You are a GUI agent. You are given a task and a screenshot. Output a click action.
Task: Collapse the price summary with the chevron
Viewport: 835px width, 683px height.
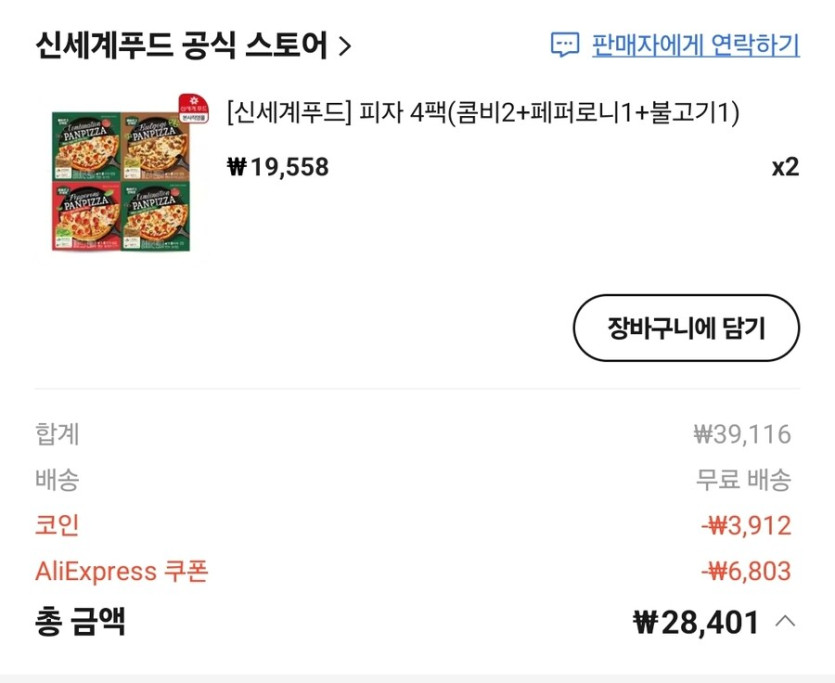pyautogui.click(x=786, y=622)
